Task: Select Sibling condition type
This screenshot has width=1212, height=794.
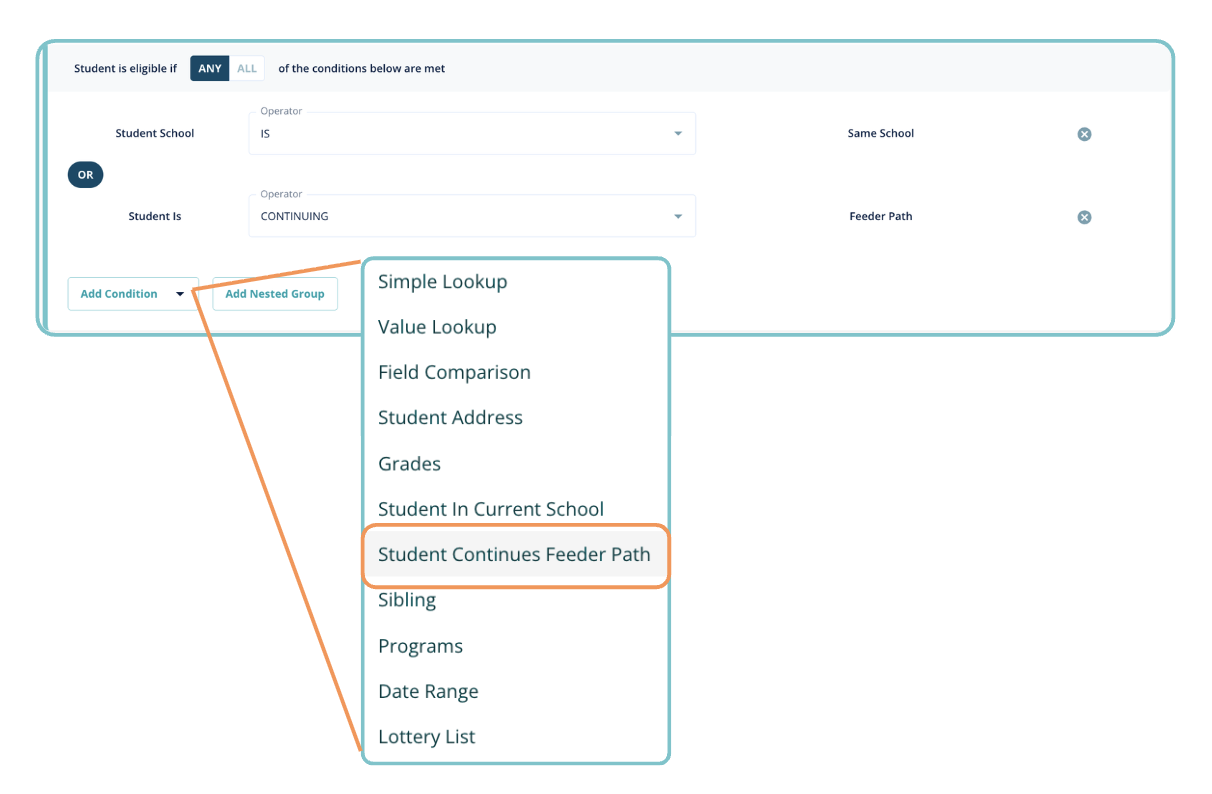Action: click(407, 600)
